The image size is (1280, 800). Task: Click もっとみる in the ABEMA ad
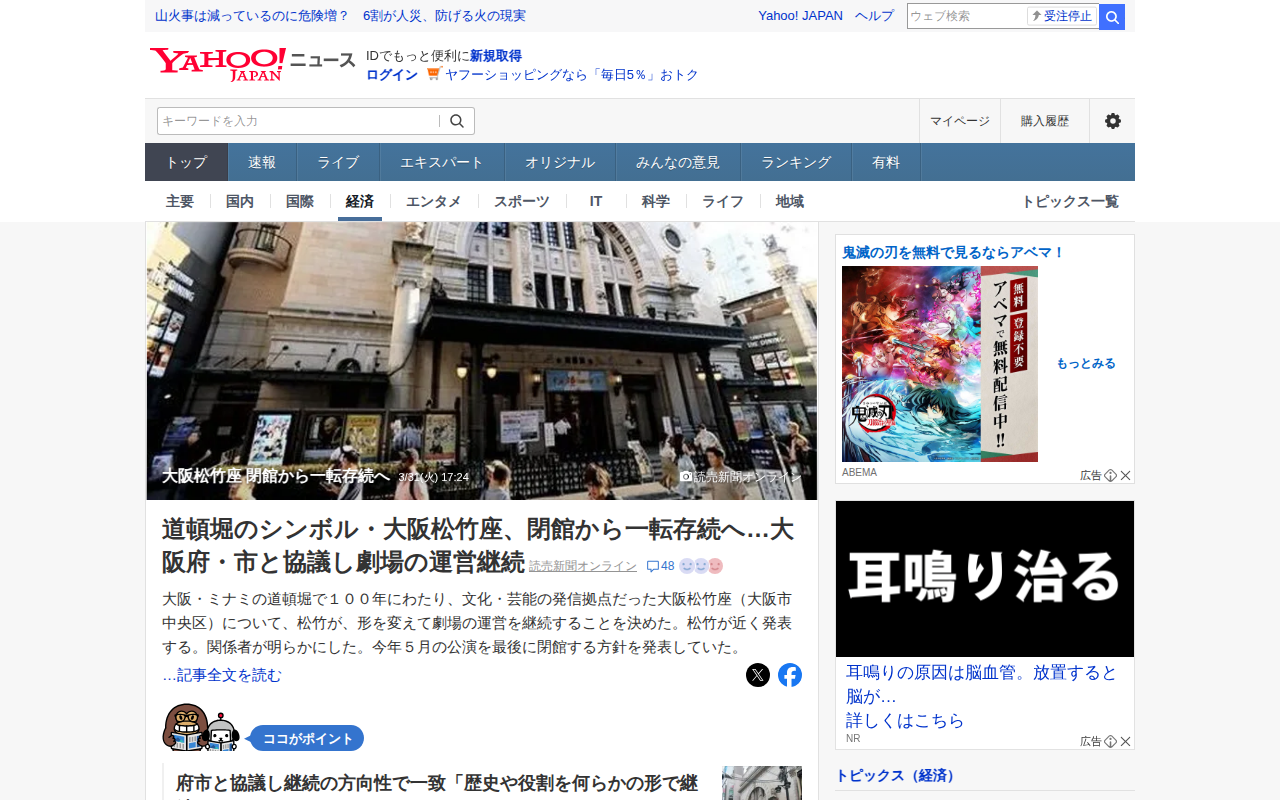coord(1086,364)
